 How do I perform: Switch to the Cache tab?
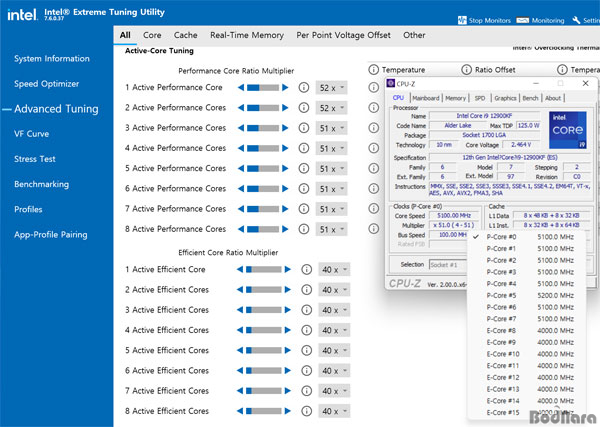(186, 35)
